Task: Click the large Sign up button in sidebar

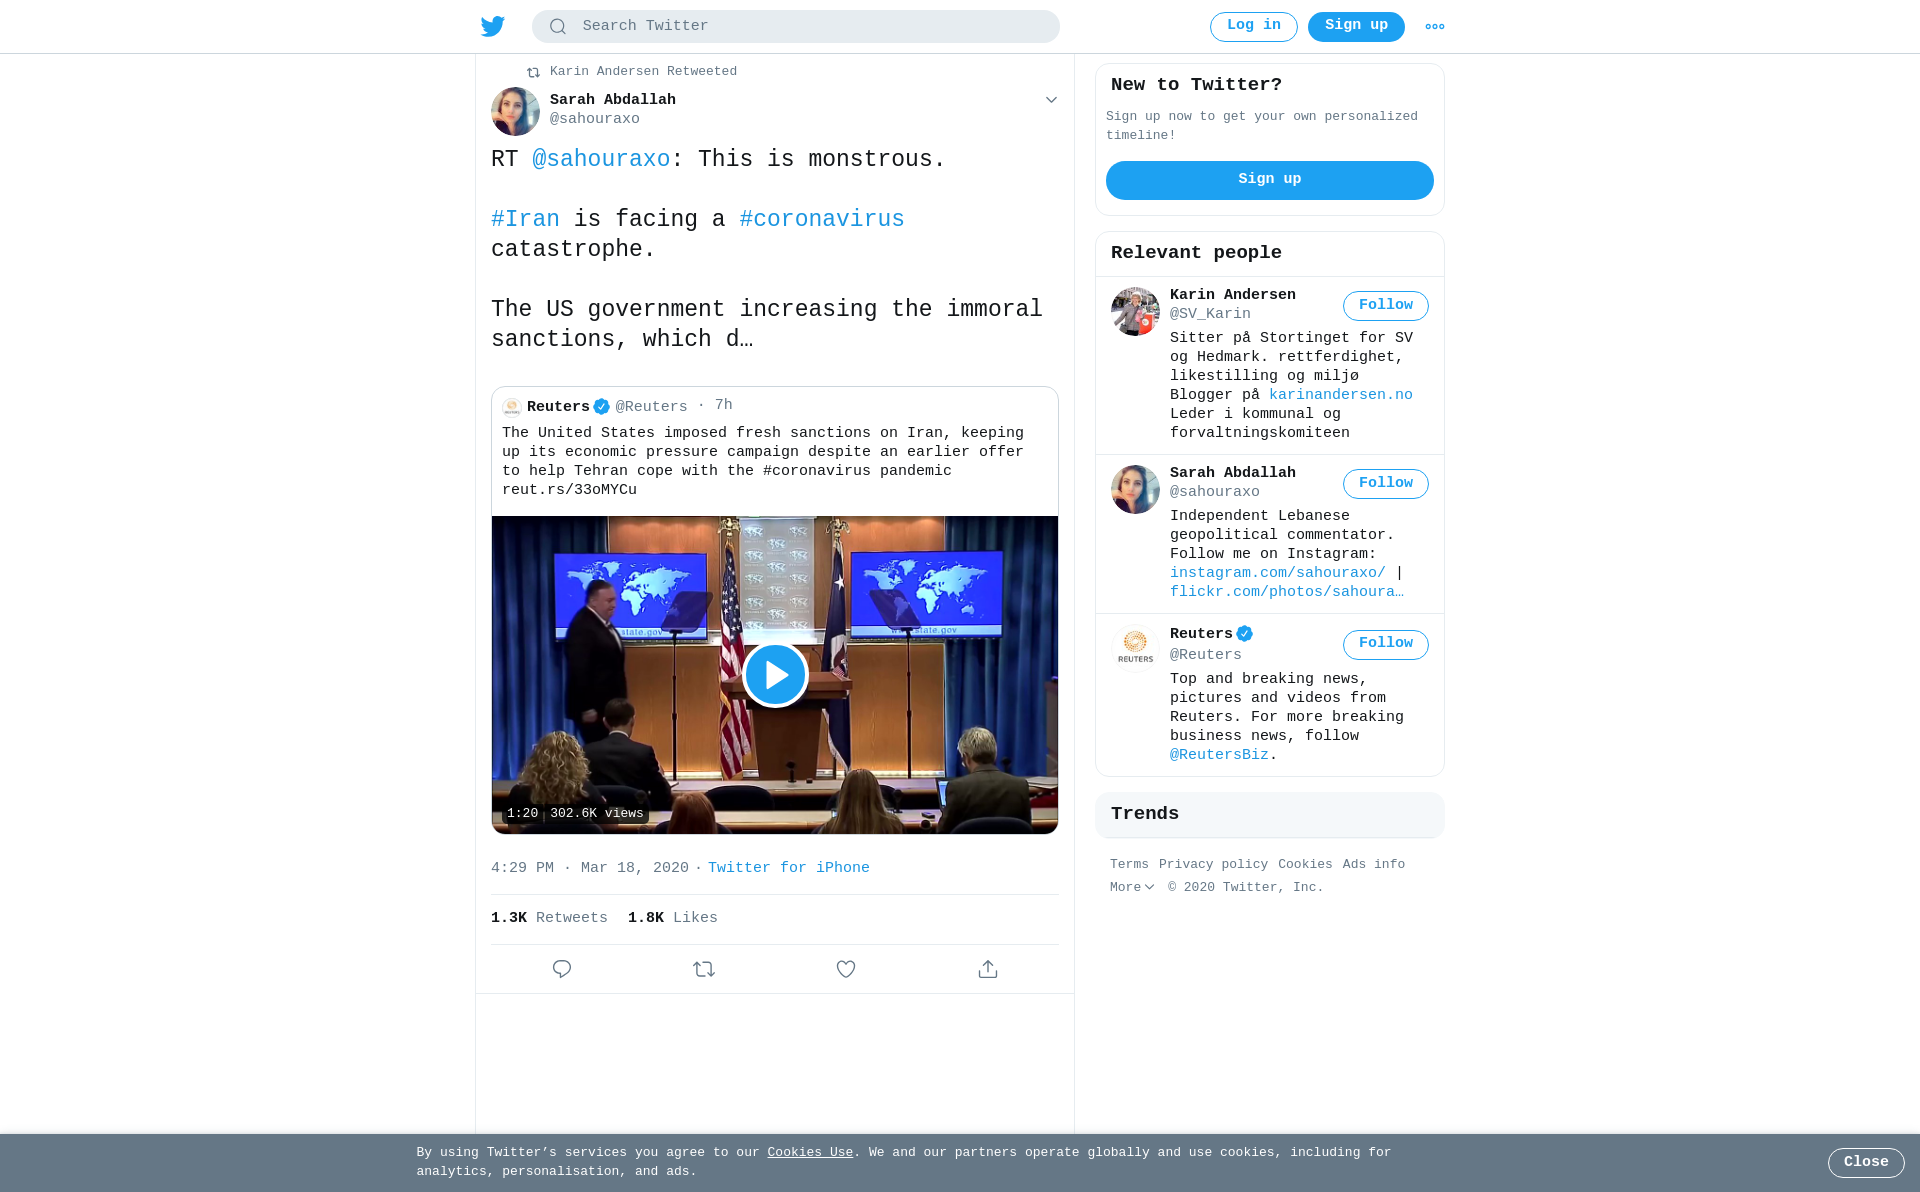Action: [x=1269, y=180]
